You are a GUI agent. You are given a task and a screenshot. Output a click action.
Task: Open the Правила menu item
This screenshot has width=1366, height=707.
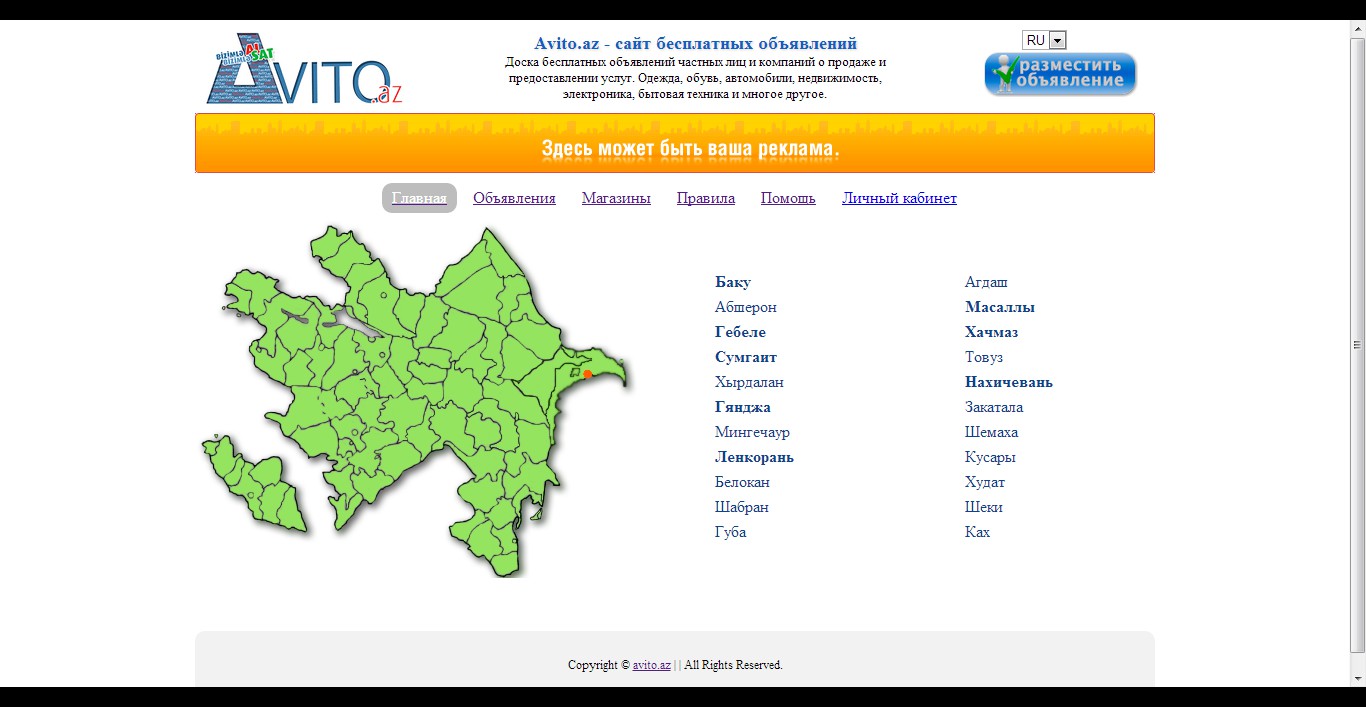pyautogui.click(x=706, y=198)
